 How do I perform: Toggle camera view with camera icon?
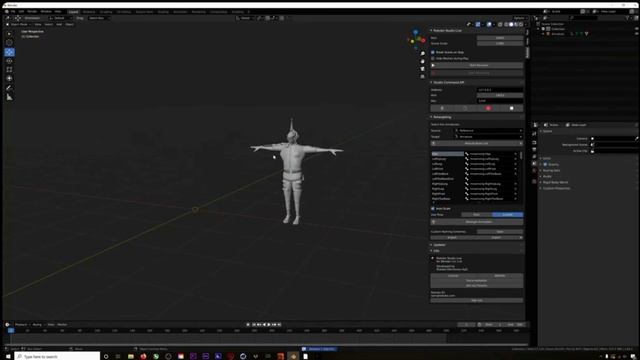click(422, 69)
